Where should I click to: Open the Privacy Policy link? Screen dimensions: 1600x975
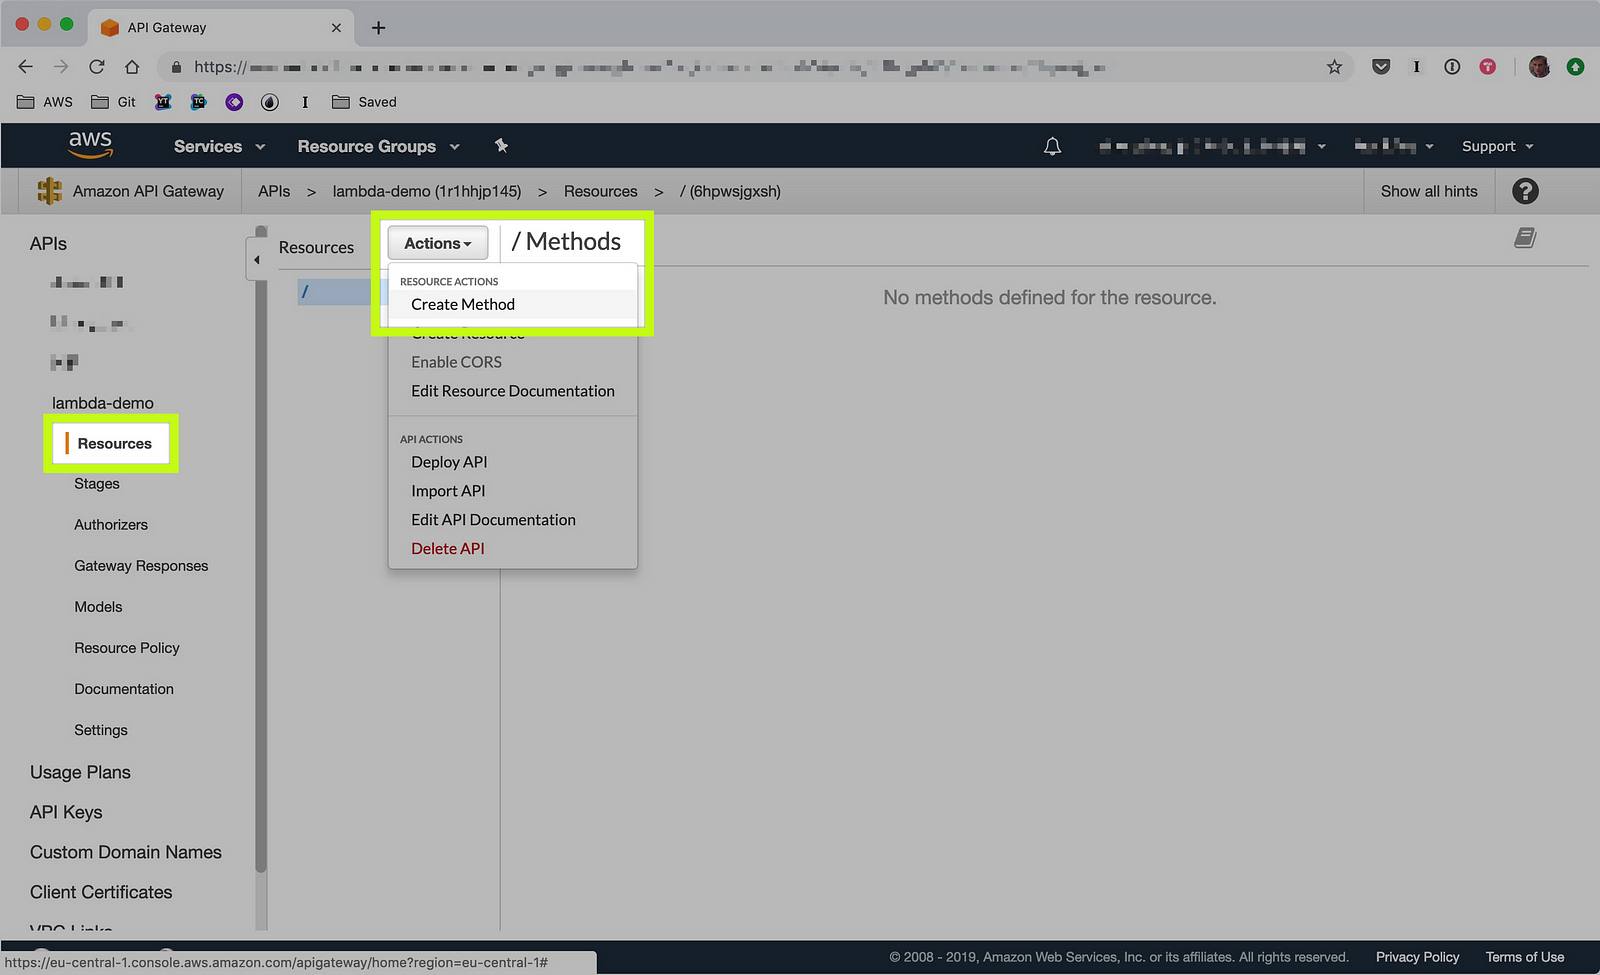point(1417,957)
